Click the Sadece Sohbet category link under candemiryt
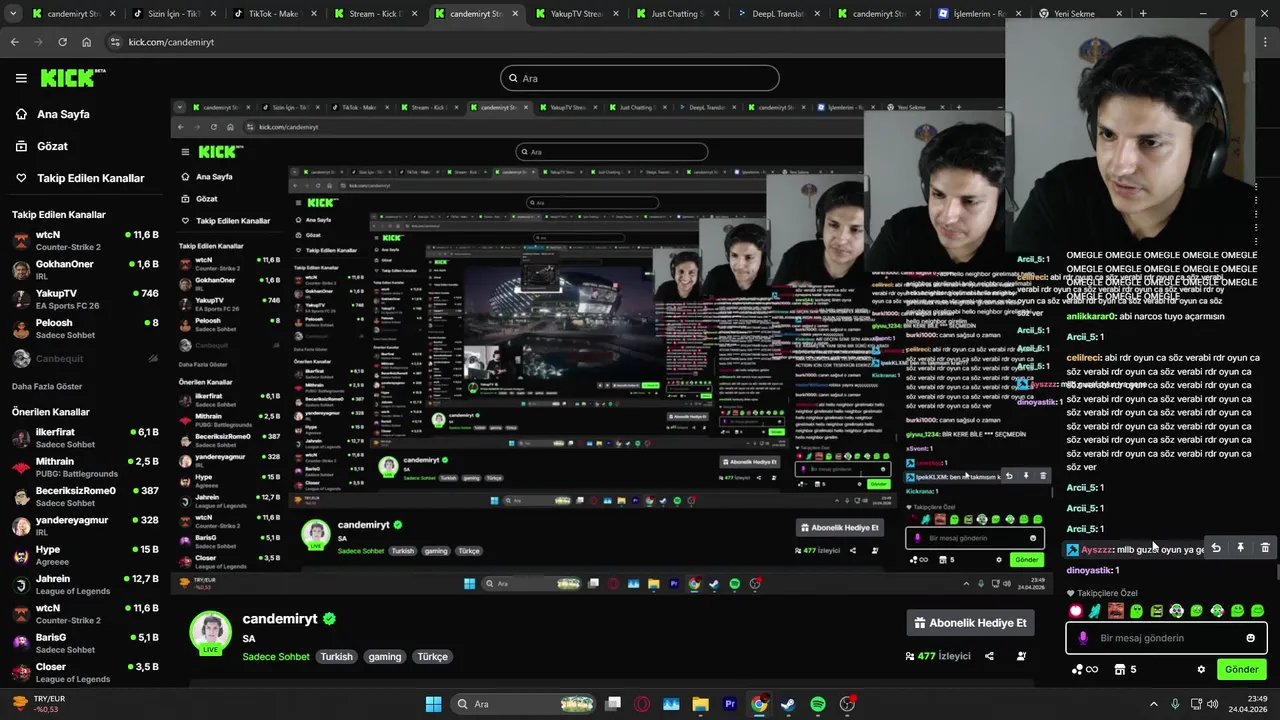The image size is (1280, 720). click(276, 657)
